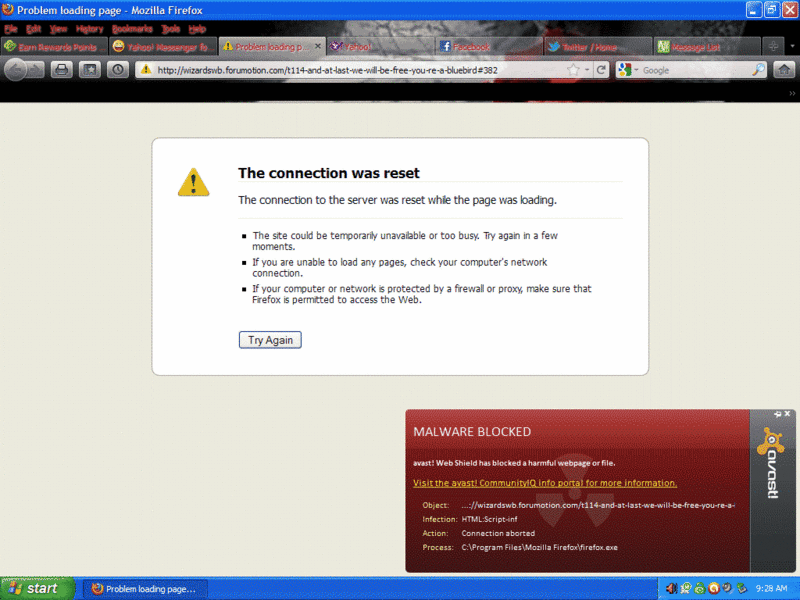The height and width of the screenshot is (600, 800).
Task: Select the Problem loading page taskbar button
Action: [145, 589]
